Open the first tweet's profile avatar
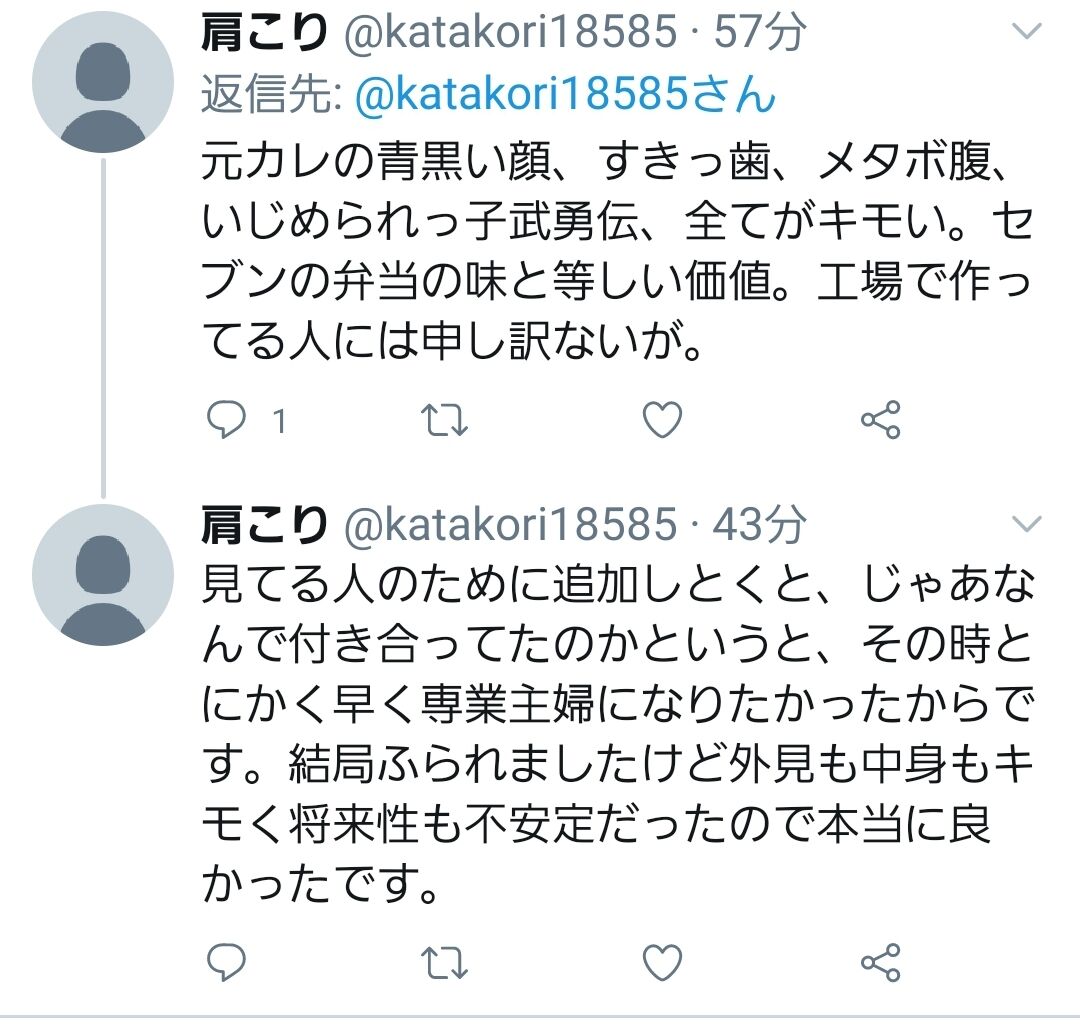The image size is (1080, 1025). click(103, 82)
